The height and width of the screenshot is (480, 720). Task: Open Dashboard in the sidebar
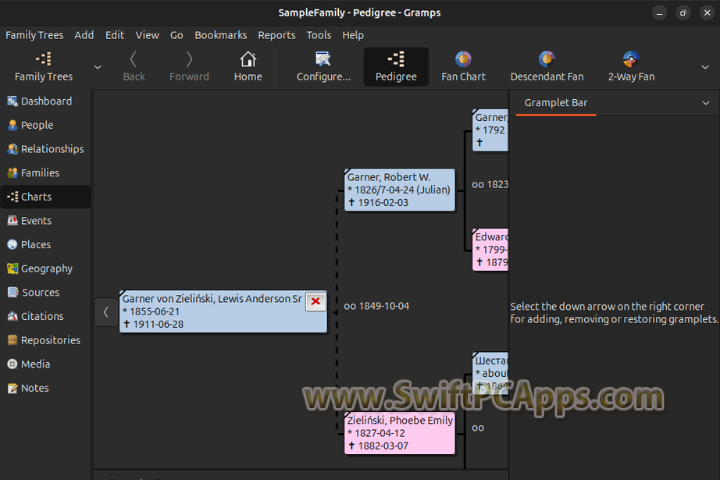point(45,101)
